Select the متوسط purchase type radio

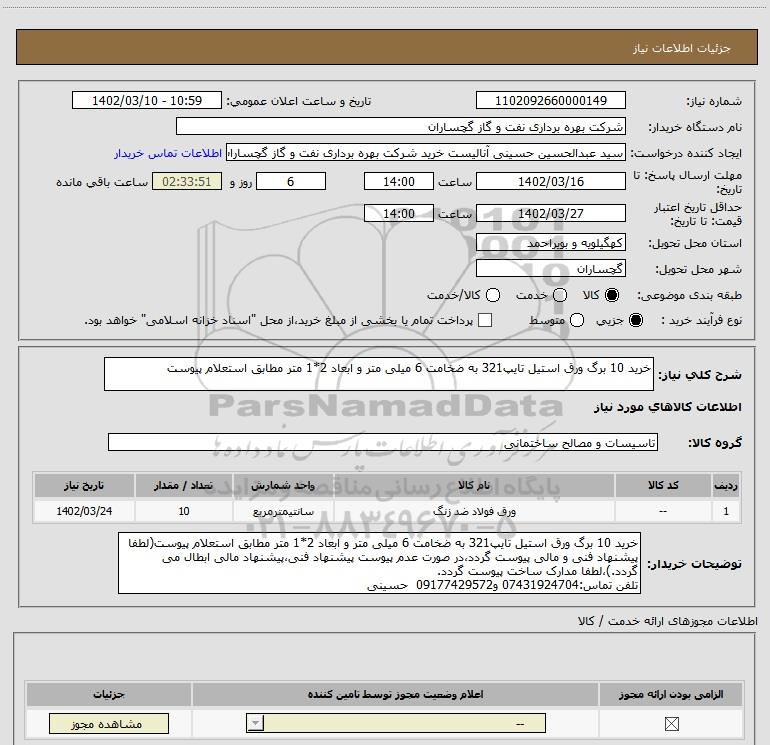[x=577, y=320]
